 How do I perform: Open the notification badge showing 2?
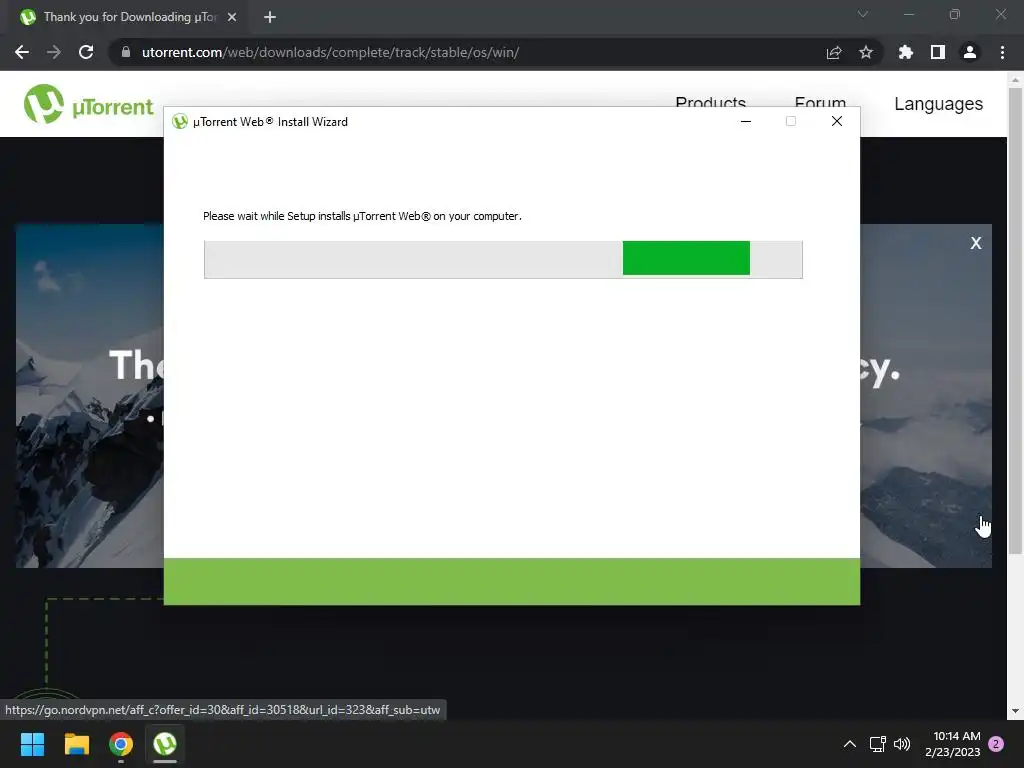[x=996, y=744]
